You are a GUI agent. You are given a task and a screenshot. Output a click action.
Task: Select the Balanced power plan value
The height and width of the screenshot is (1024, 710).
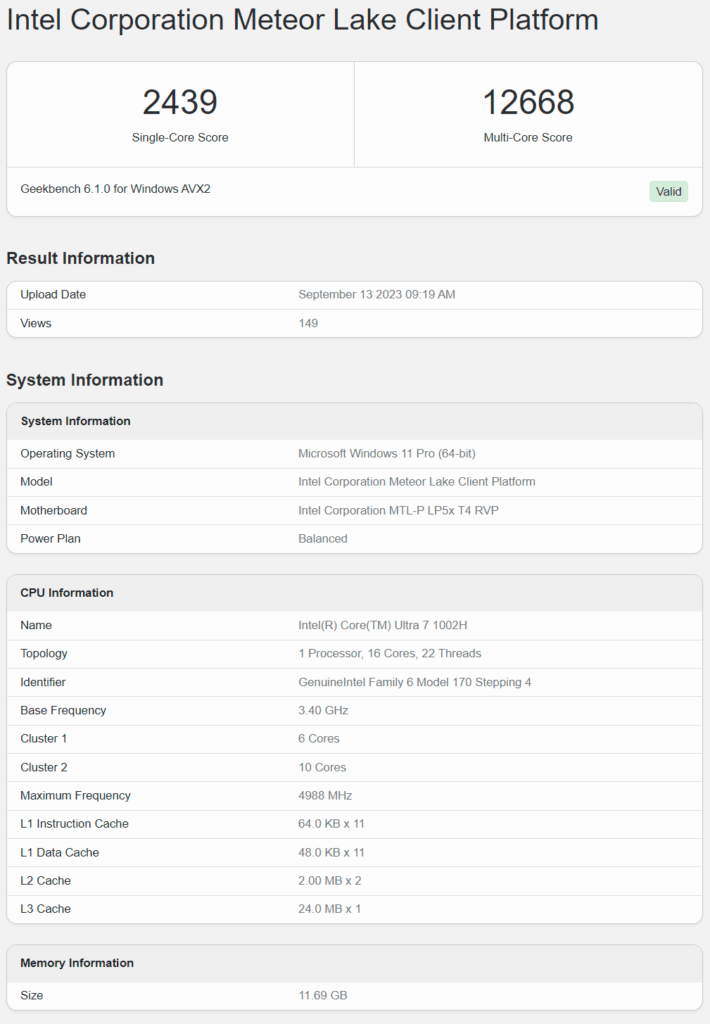click(x=323, y=539)
